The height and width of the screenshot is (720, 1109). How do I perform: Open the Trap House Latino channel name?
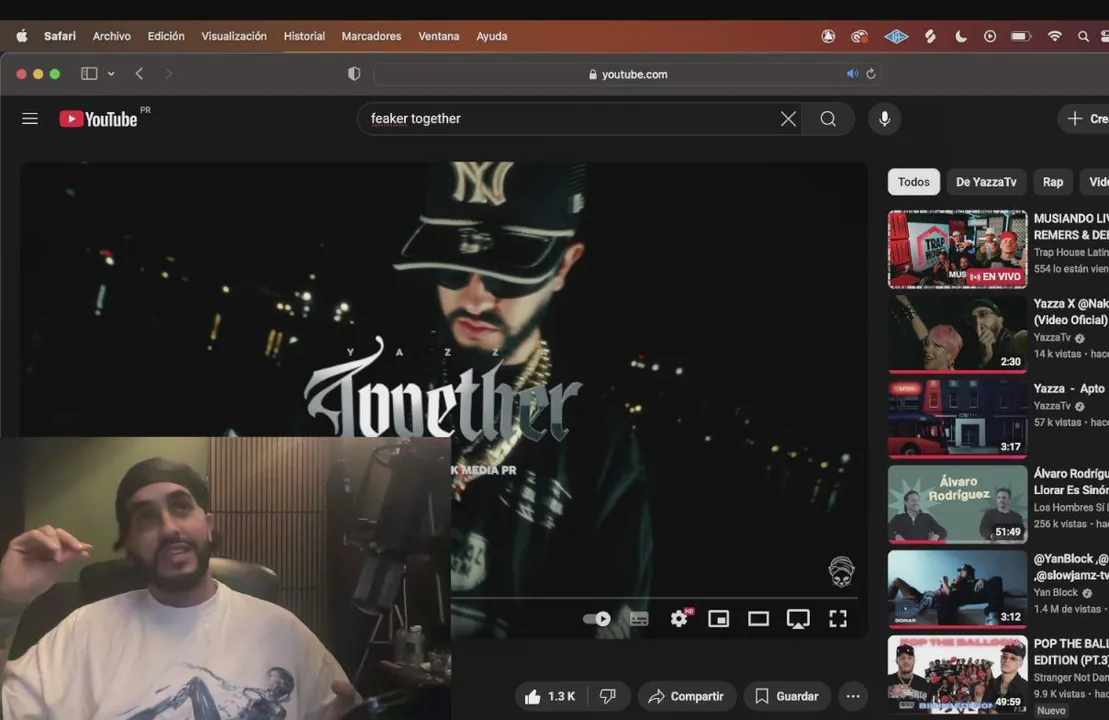pyautogui.click(x=1071, y=252)
